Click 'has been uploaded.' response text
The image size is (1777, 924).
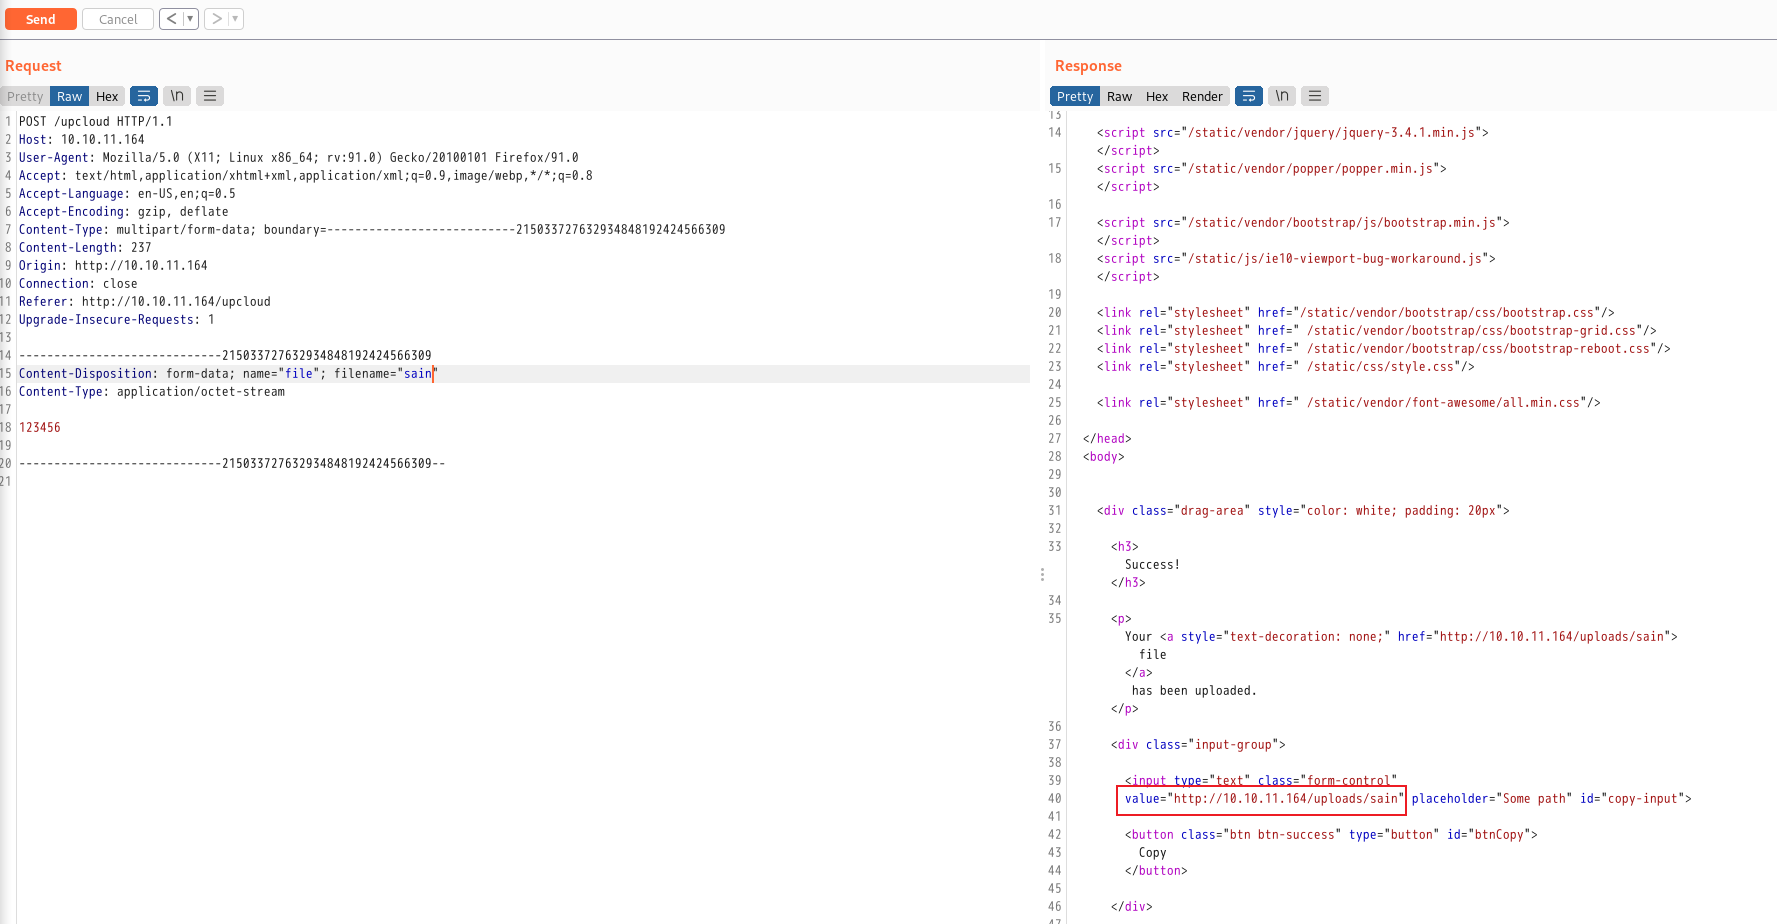pyautogui.click(x=1194, y=691)
